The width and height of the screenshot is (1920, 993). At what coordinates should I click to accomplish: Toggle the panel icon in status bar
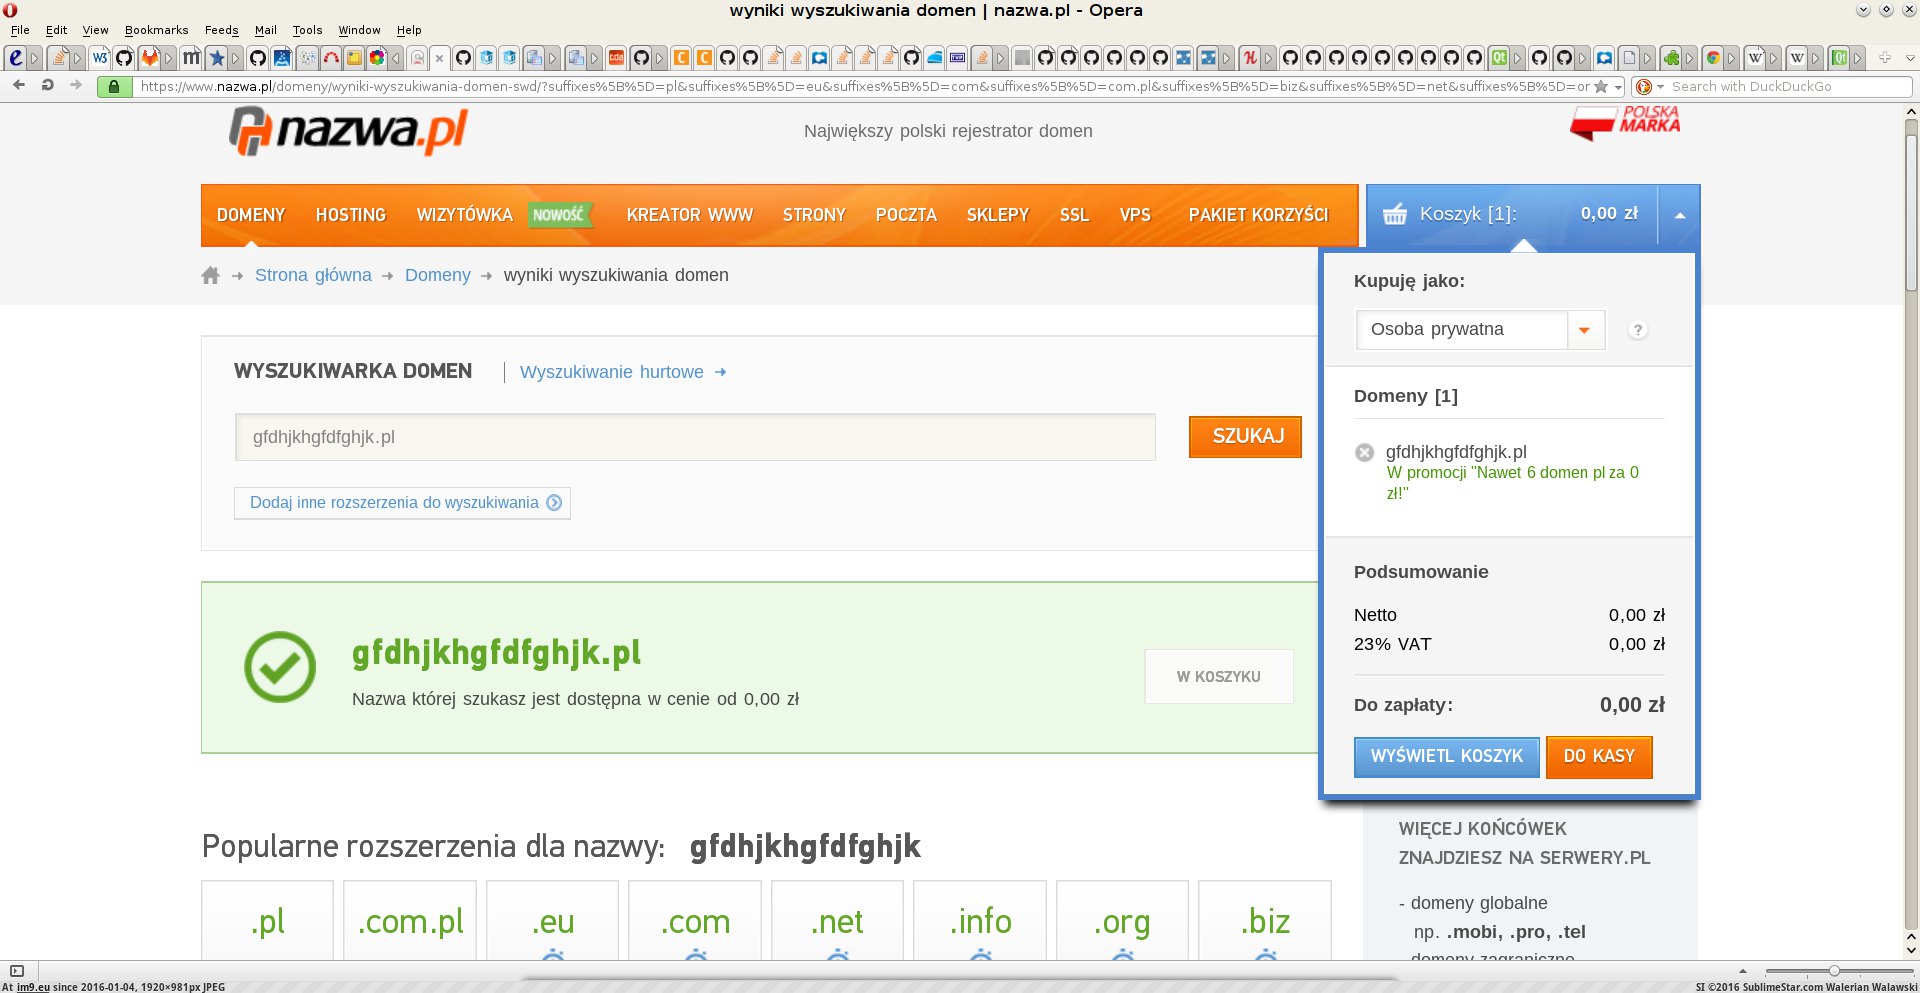17,971
